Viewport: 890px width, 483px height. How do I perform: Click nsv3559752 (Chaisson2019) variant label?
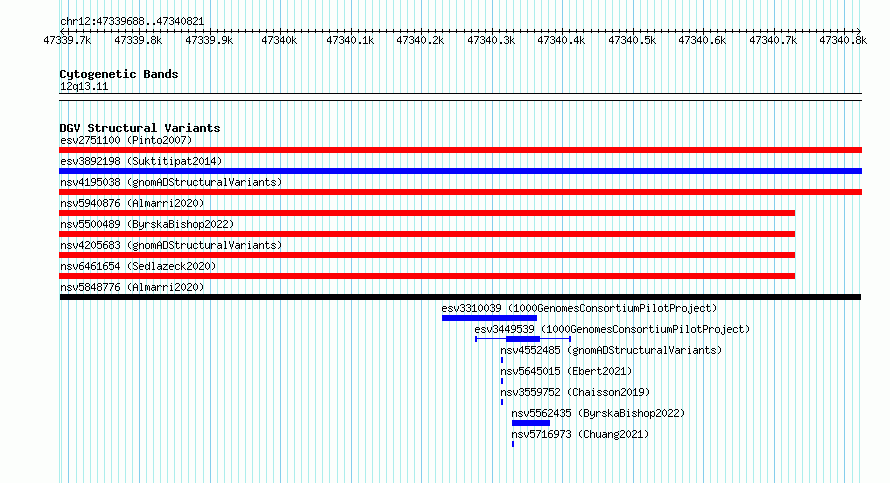(x=575, y=392)
